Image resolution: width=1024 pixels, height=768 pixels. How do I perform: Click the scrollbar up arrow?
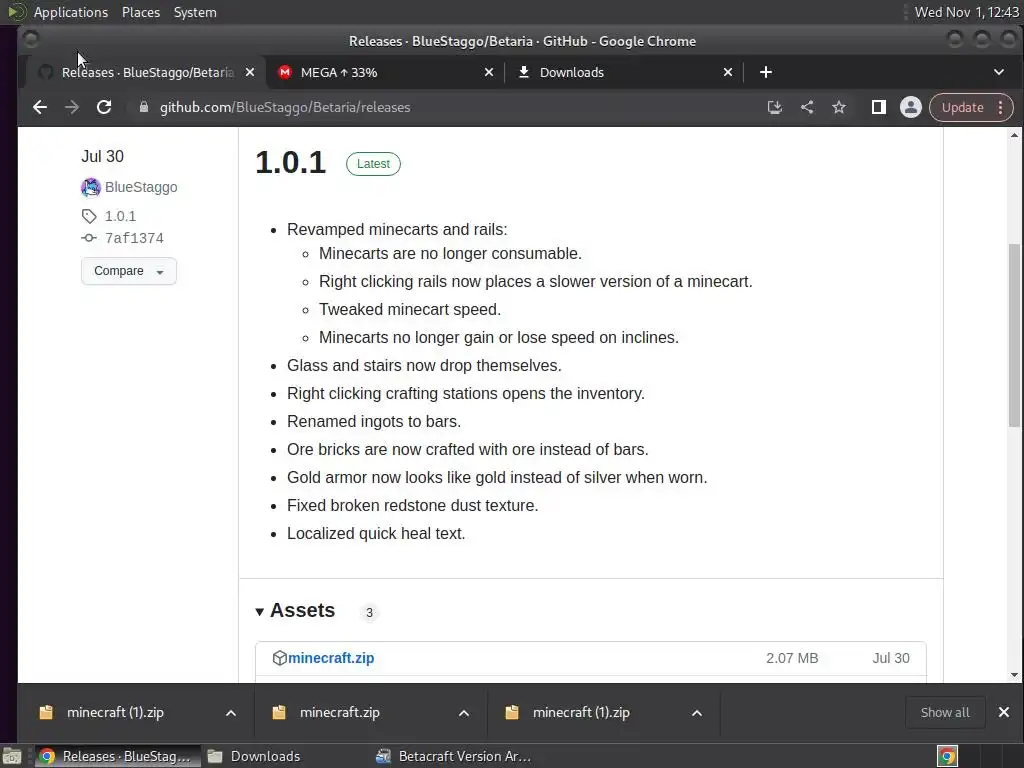pos(1014,135)
